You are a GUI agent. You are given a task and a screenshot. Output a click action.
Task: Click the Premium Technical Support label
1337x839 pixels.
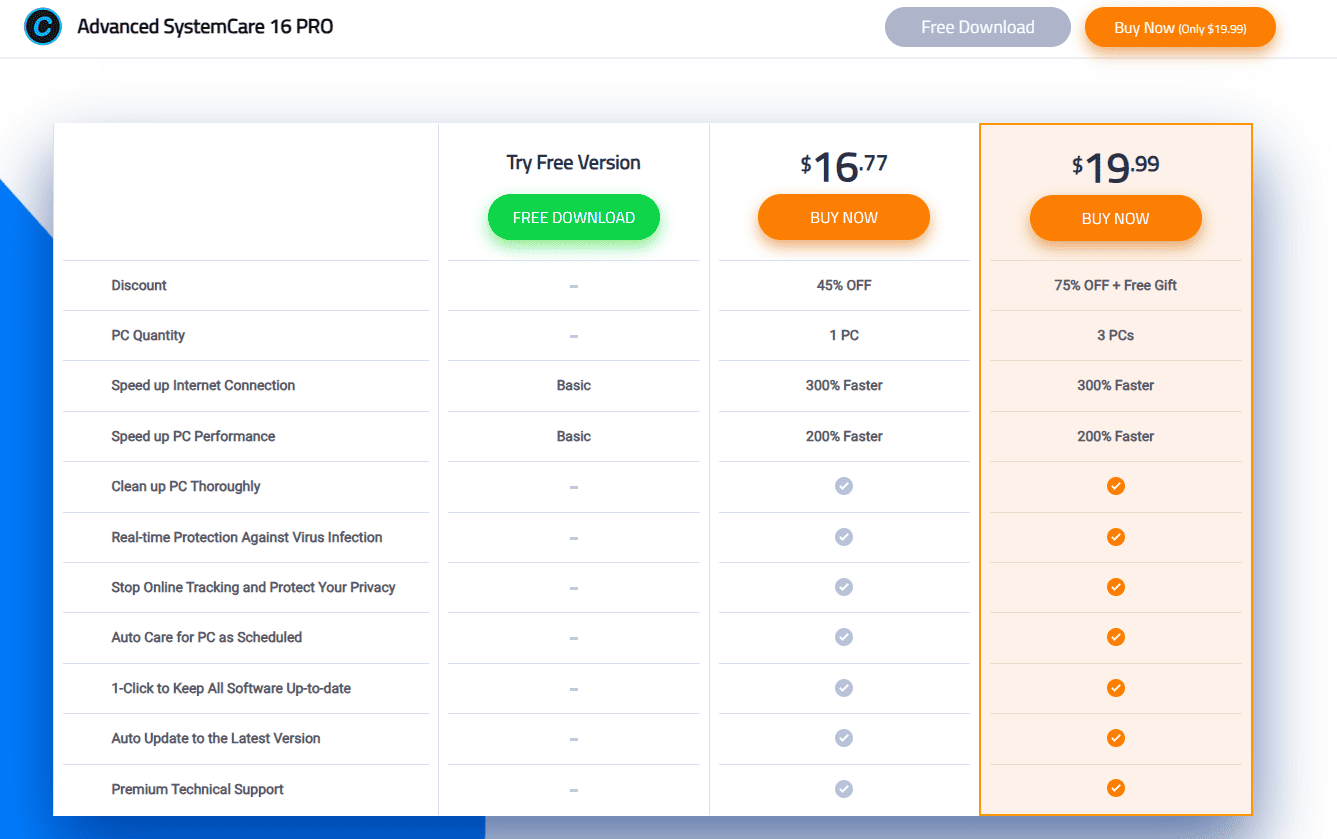pyautogui.click(x=197, y=789)
